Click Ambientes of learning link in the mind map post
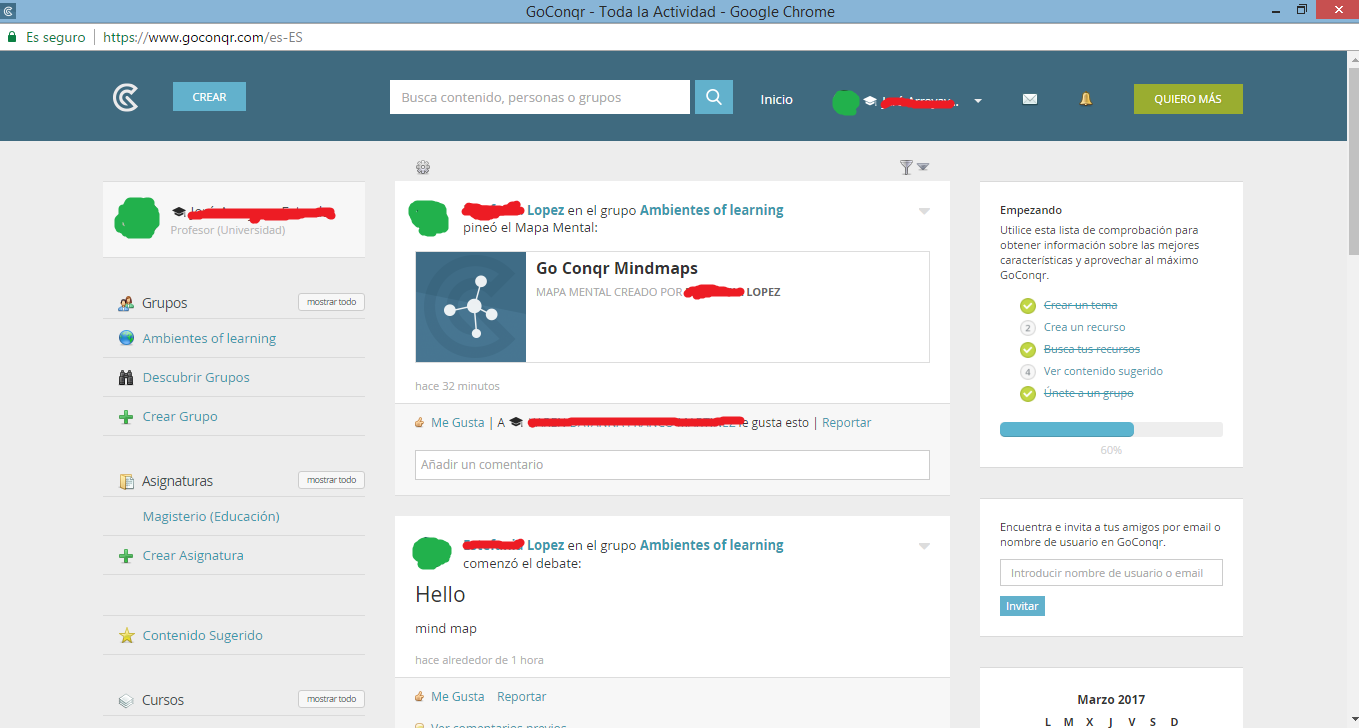1359x728 pixels. click(x=711, y=210)
